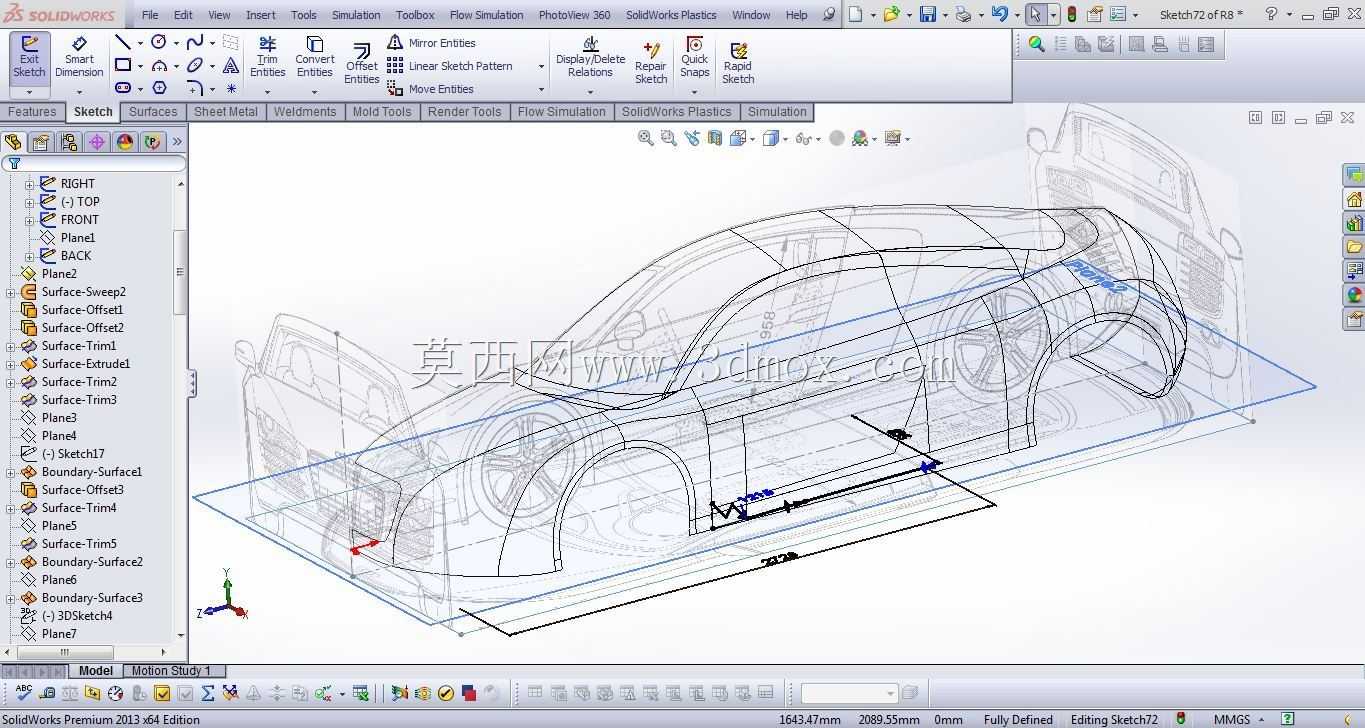
Task: Expand more manager tabs with the chevron
Action: [177, 142]
